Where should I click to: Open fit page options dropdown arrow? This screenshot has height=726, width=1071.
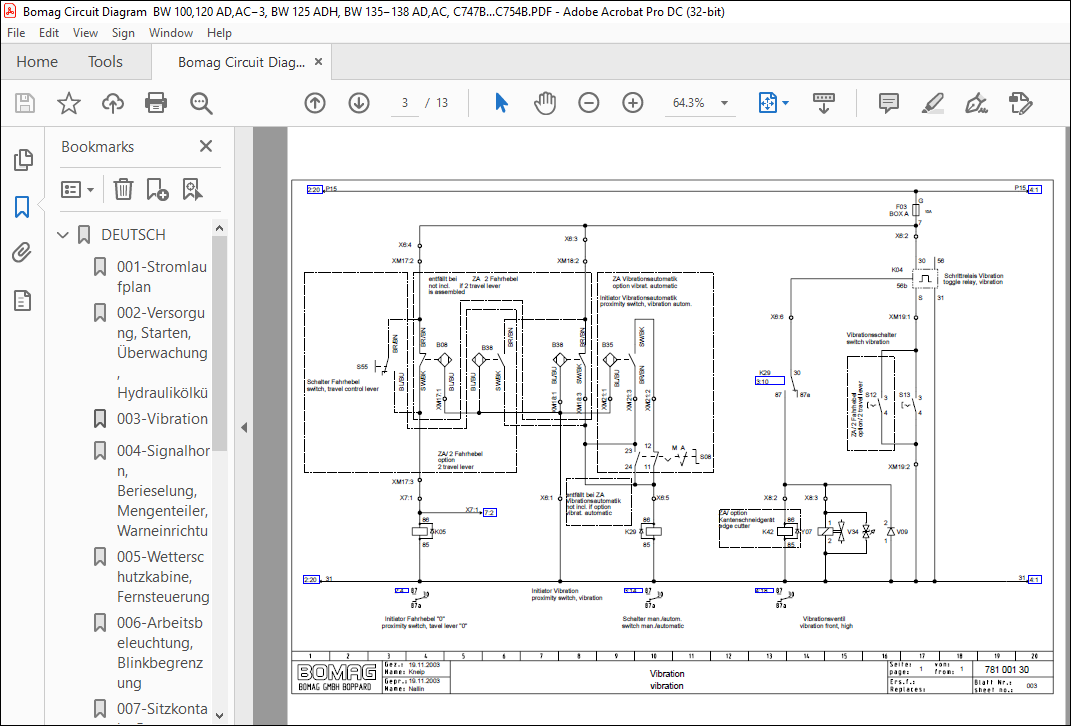pyautogui.click(x=785, y=103)
